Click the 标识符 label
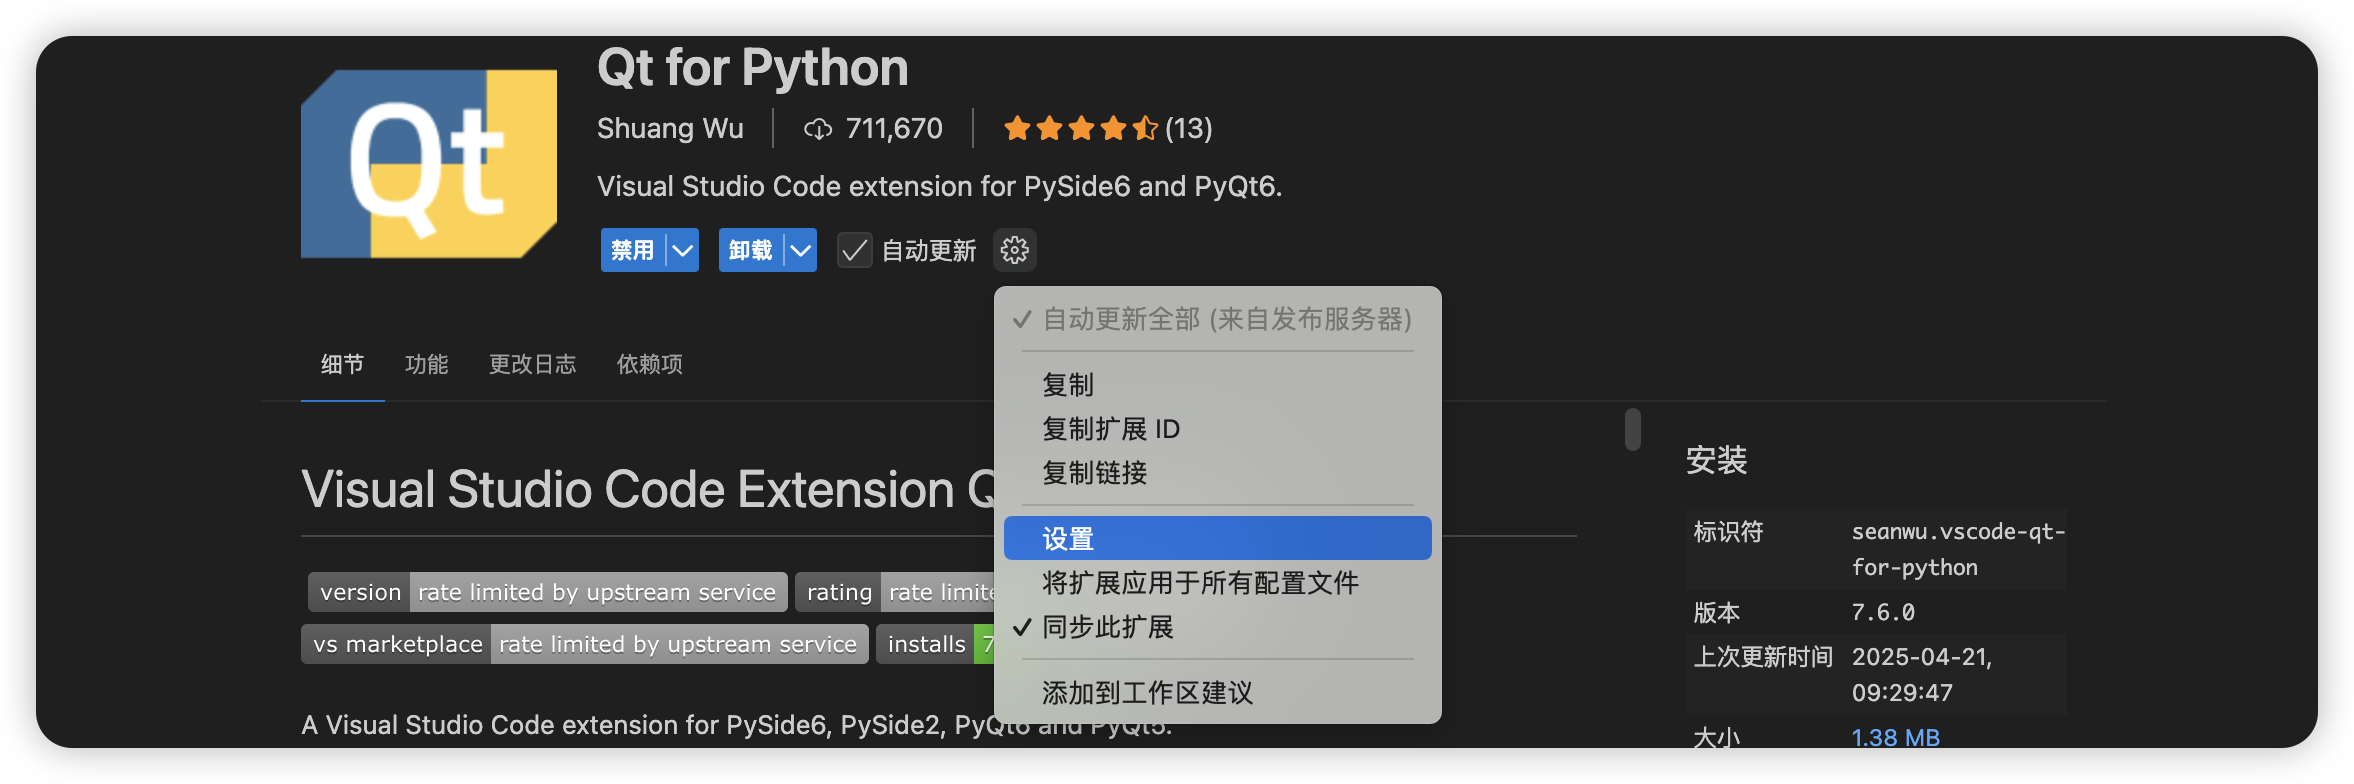Image resolution: width=2354 pixels, height=784 pixels. pyautogui.click(x=1728, y=531)
